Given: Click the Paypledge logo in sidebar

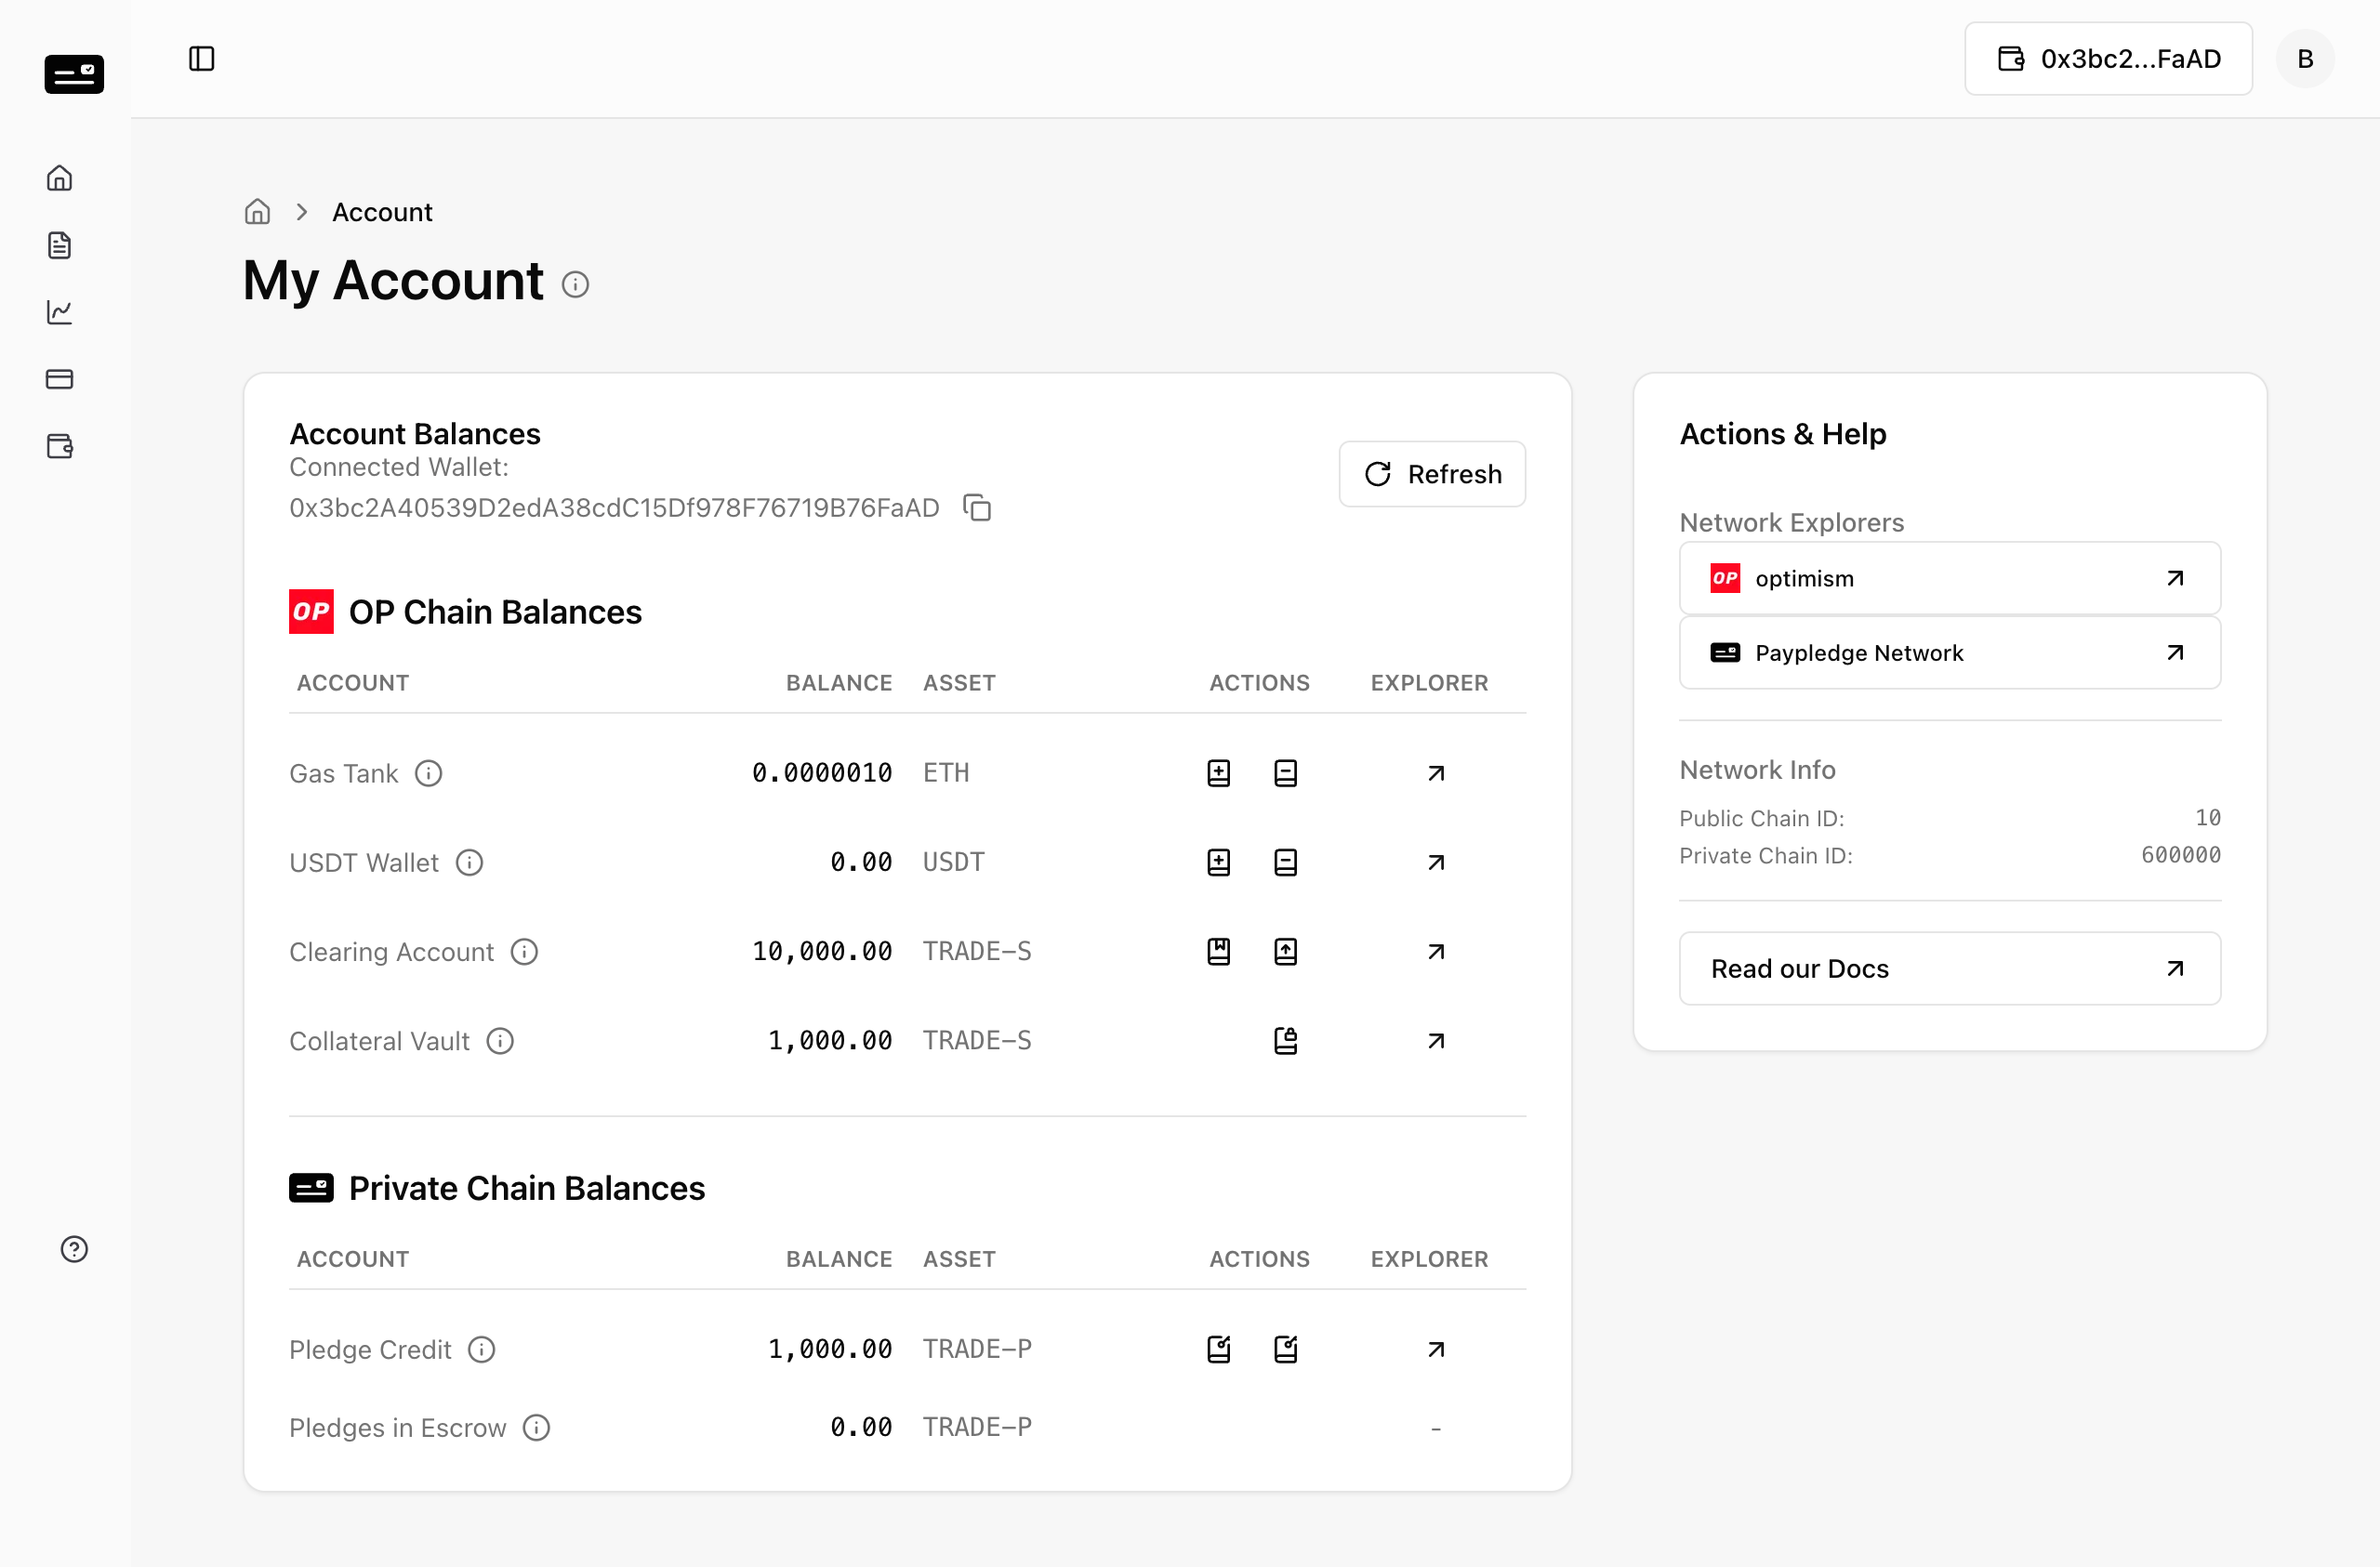Looking at the screenshot, I should [74, 74].
